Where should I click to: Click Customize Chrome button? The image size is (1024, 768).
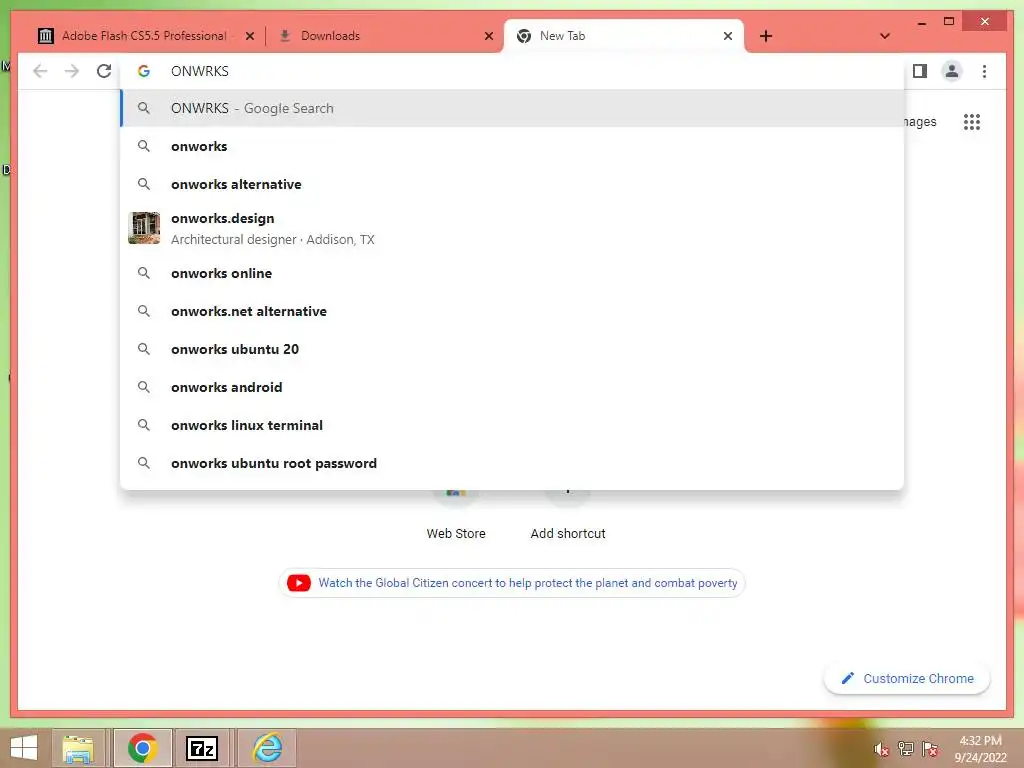[907, 679]
